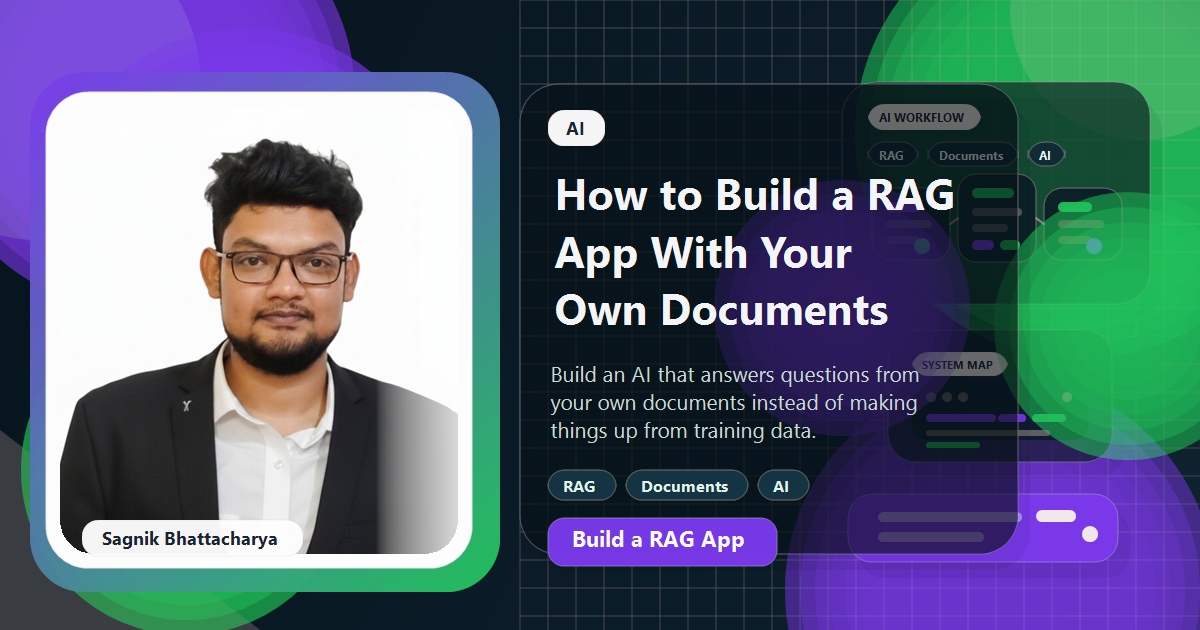Enable the first status dot under SYSTEM MAP
This screenshot has height=630, width=1200.
(x=931, y=397)
